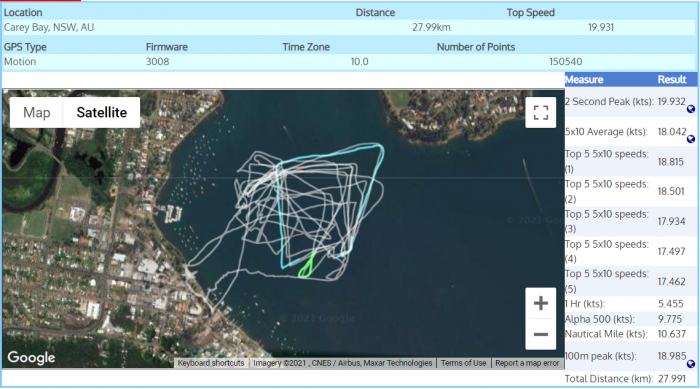Screen dimensions: 700x389
Task: Zoom out with the minus button
Action: [x=541, y=334]
